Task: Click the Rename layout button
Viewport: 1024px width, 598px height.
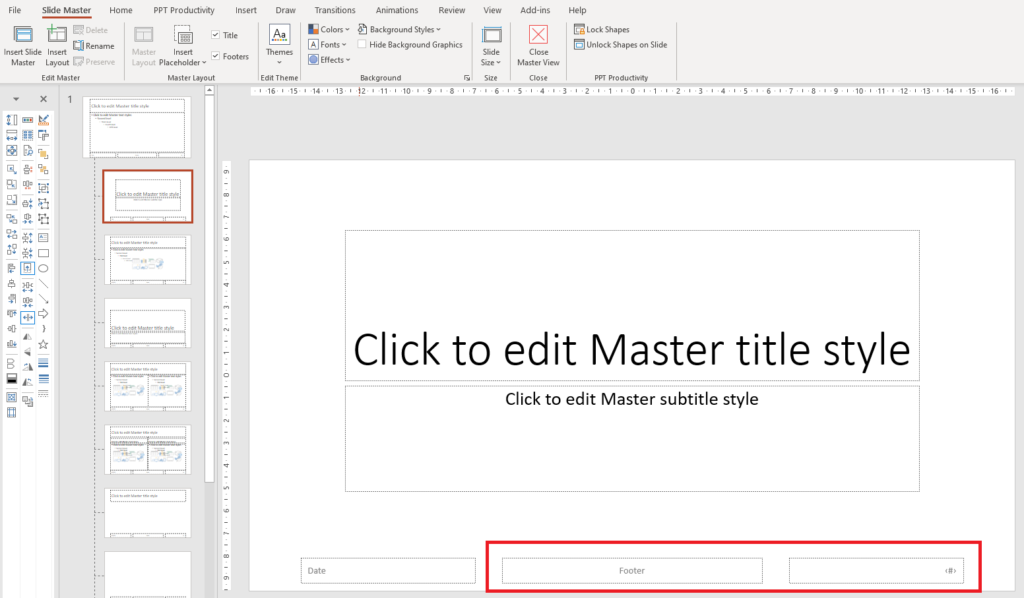Action: (94, 46)
